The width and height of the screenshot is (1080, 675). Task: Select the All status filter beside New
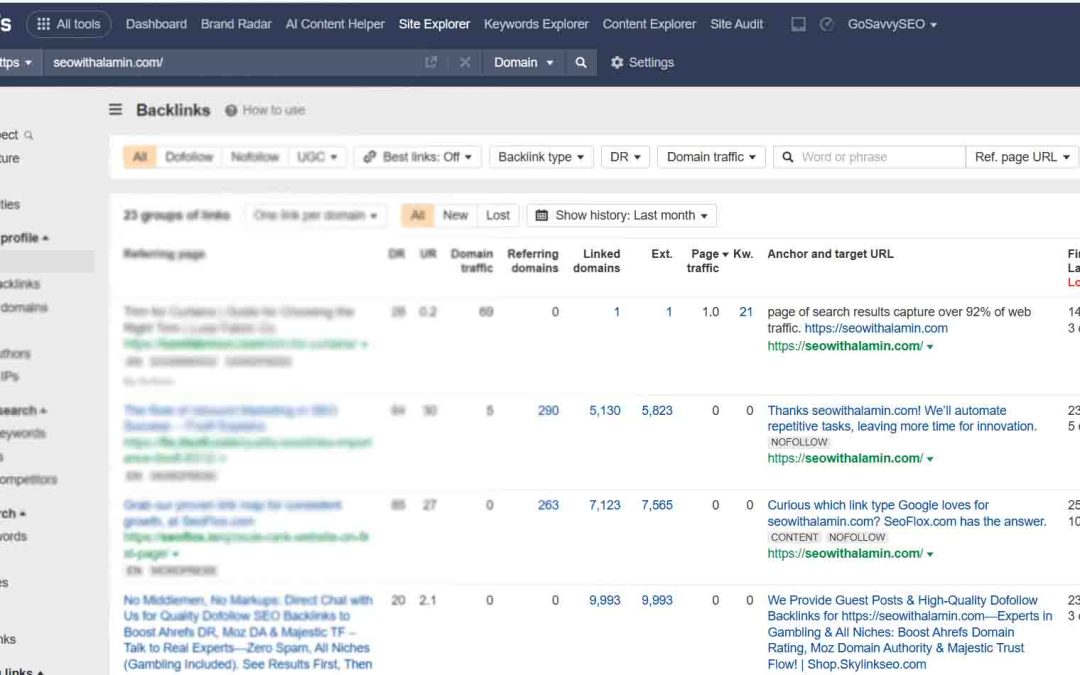click(417, 216)
